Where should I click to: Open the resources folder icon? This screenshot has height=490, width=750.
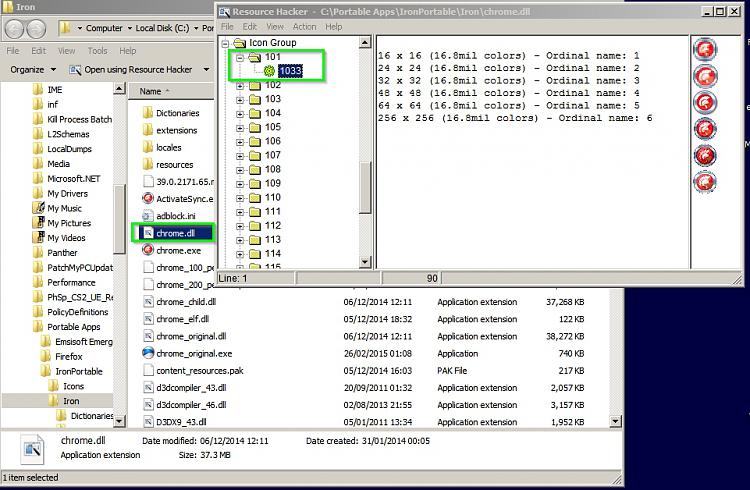pyautogui.click(x=148, y=165)
